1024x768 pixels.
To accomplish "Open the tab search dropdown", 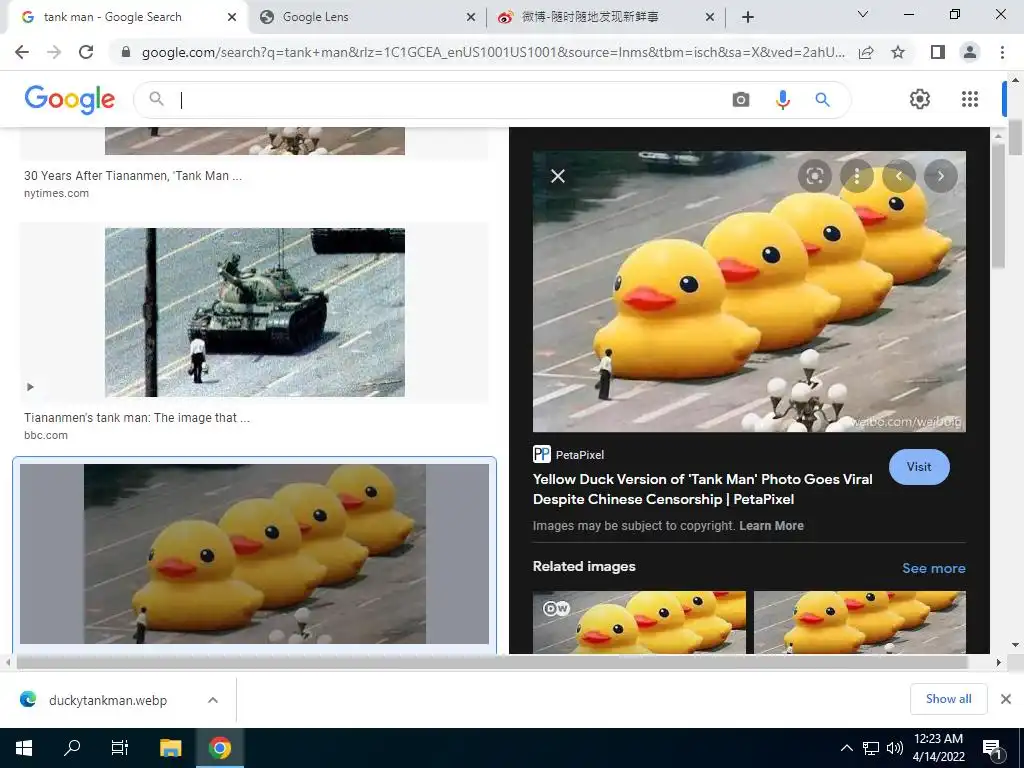I will coord(863,14).
